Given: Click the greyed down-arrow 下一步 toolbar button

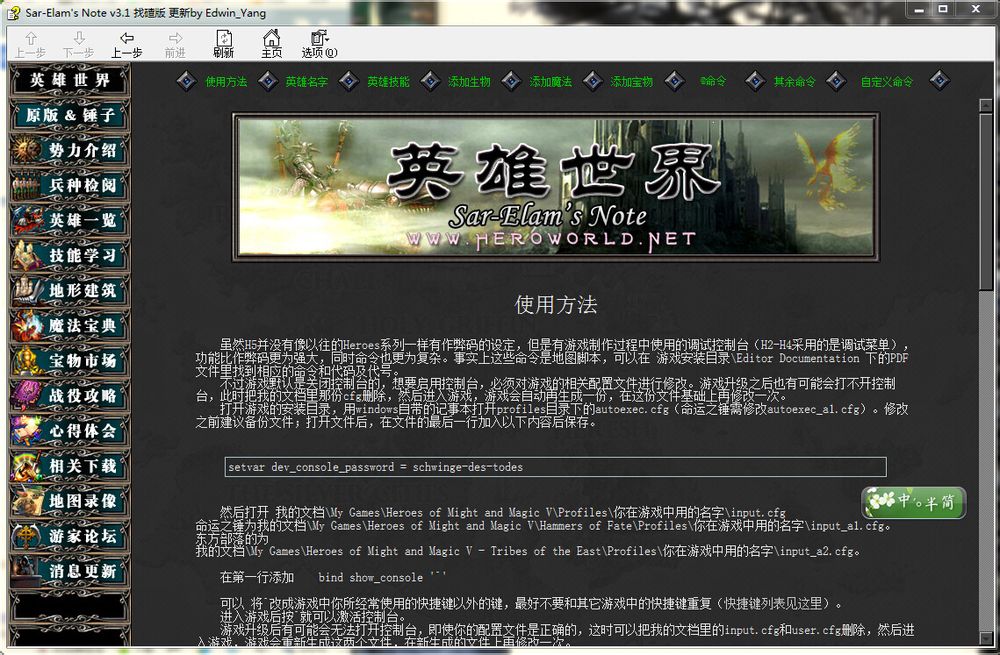Looking at the screenshot, I should (x=78, y=45).
